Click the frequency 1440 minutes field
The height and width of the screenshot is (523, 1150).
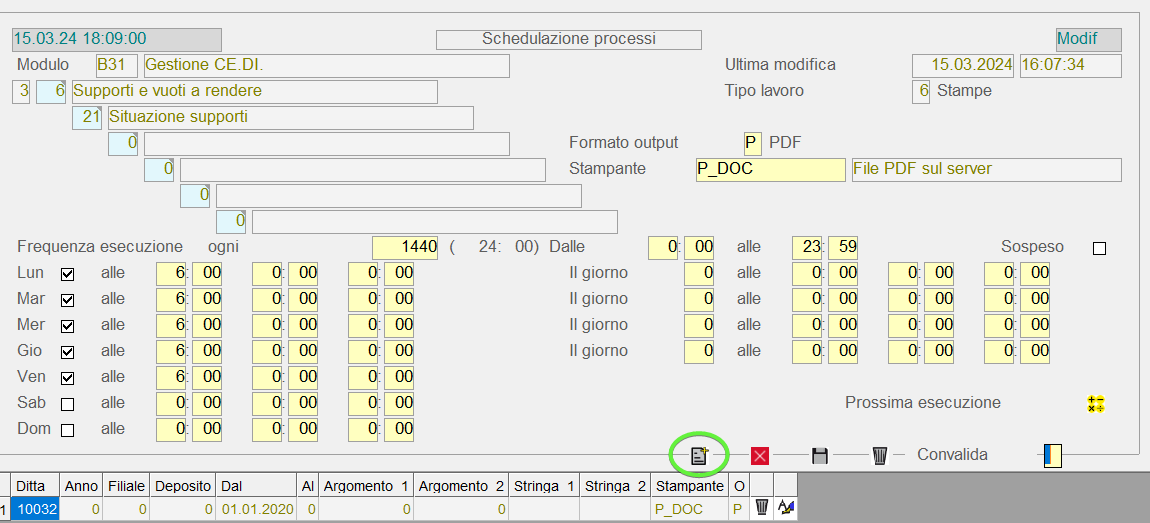tap(405, 247)
